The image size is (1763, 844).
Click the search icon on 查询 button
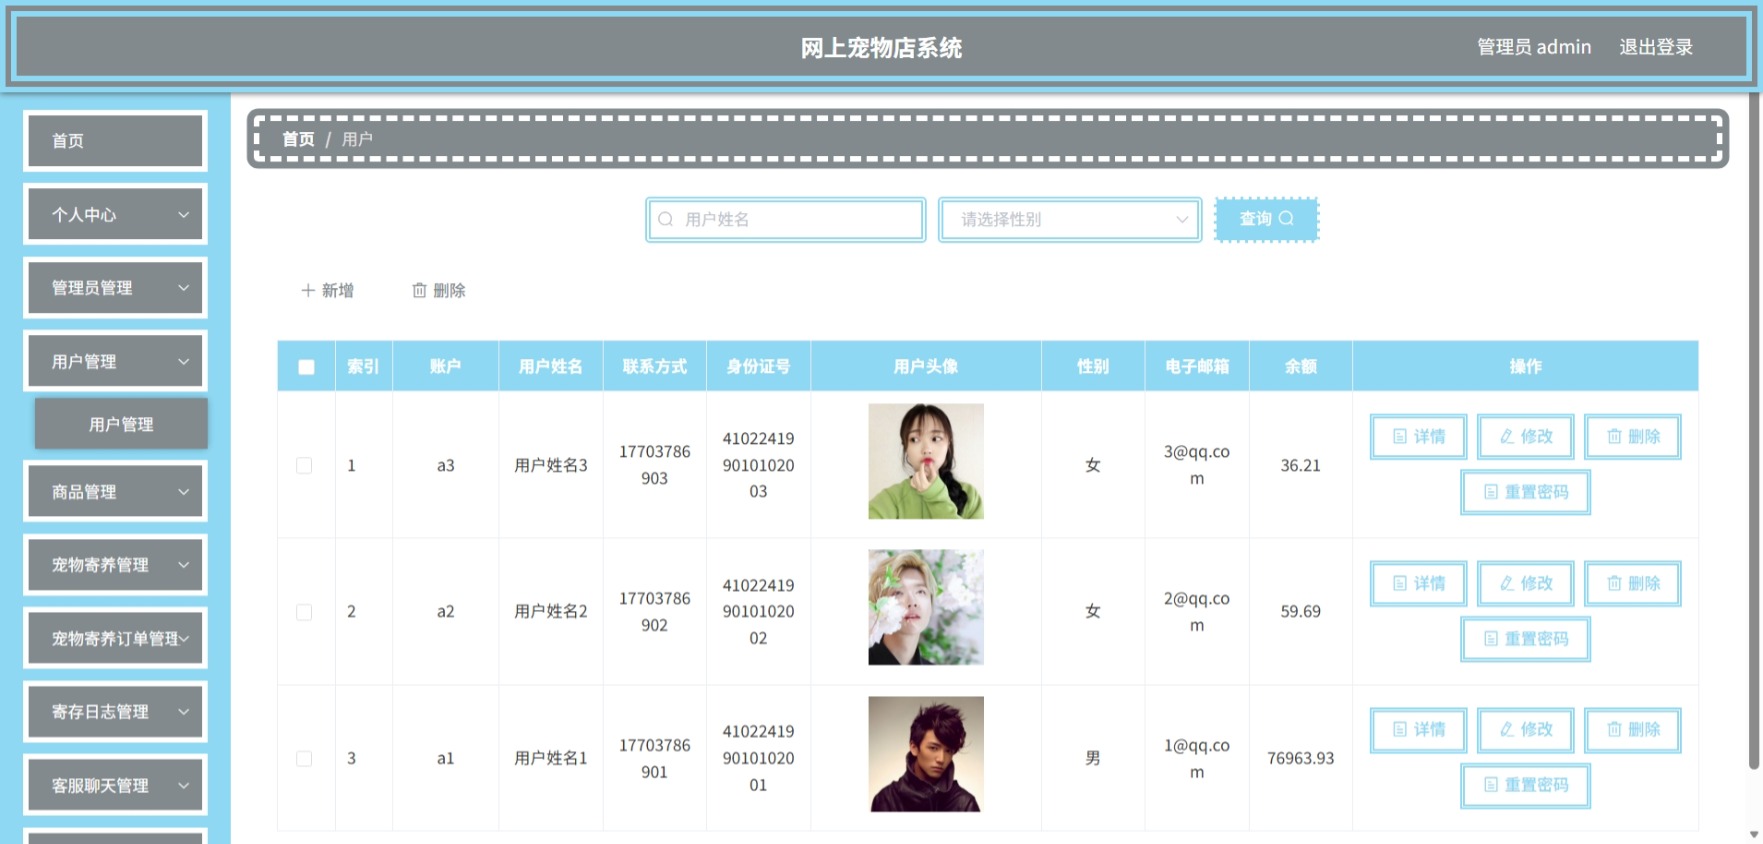1287,218
